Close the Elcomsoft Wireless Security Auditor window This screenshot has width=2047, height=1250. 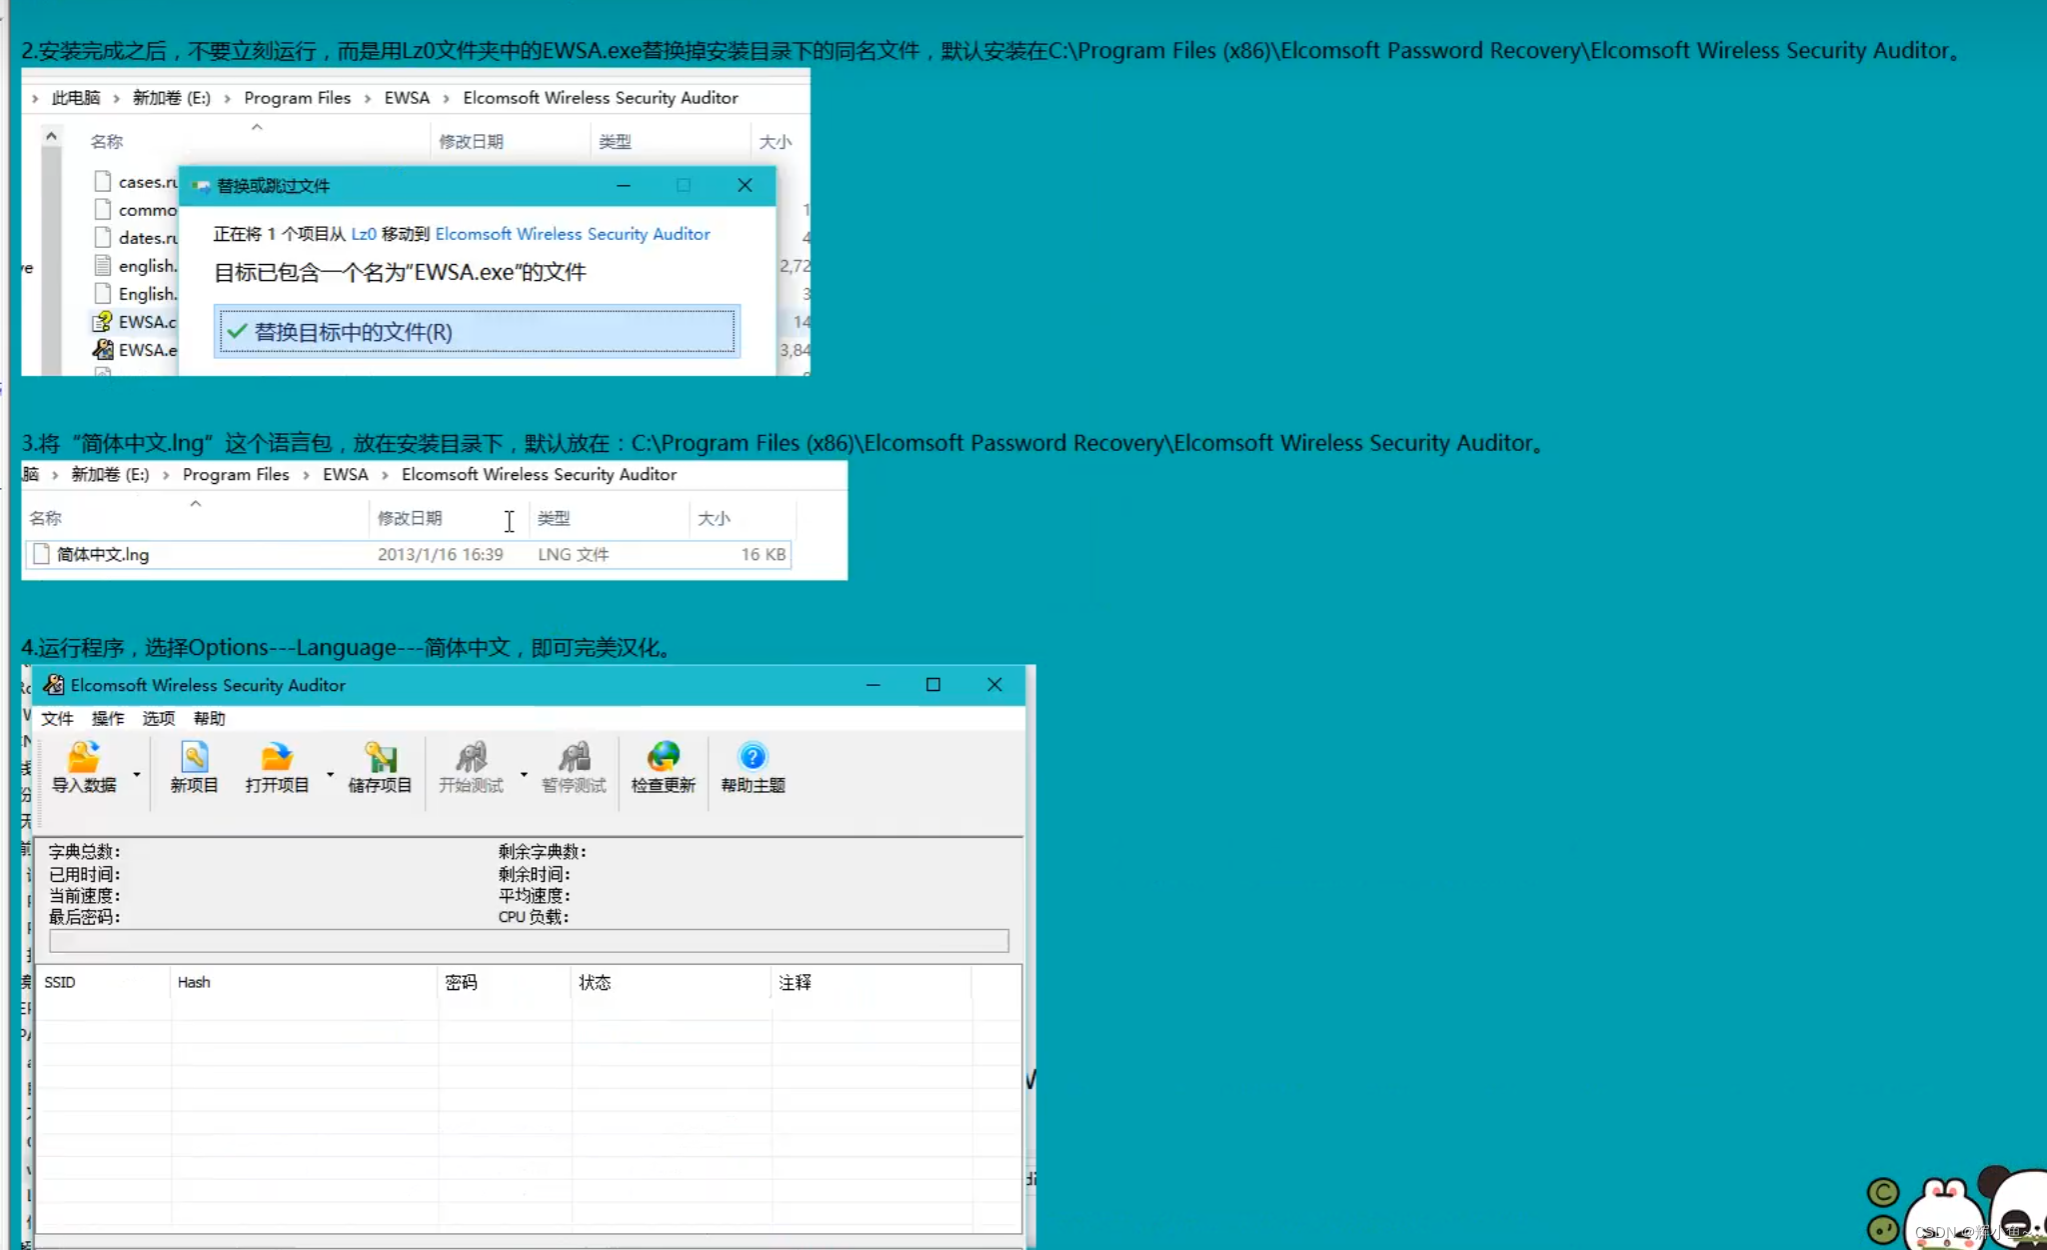[x=994, y=685]
